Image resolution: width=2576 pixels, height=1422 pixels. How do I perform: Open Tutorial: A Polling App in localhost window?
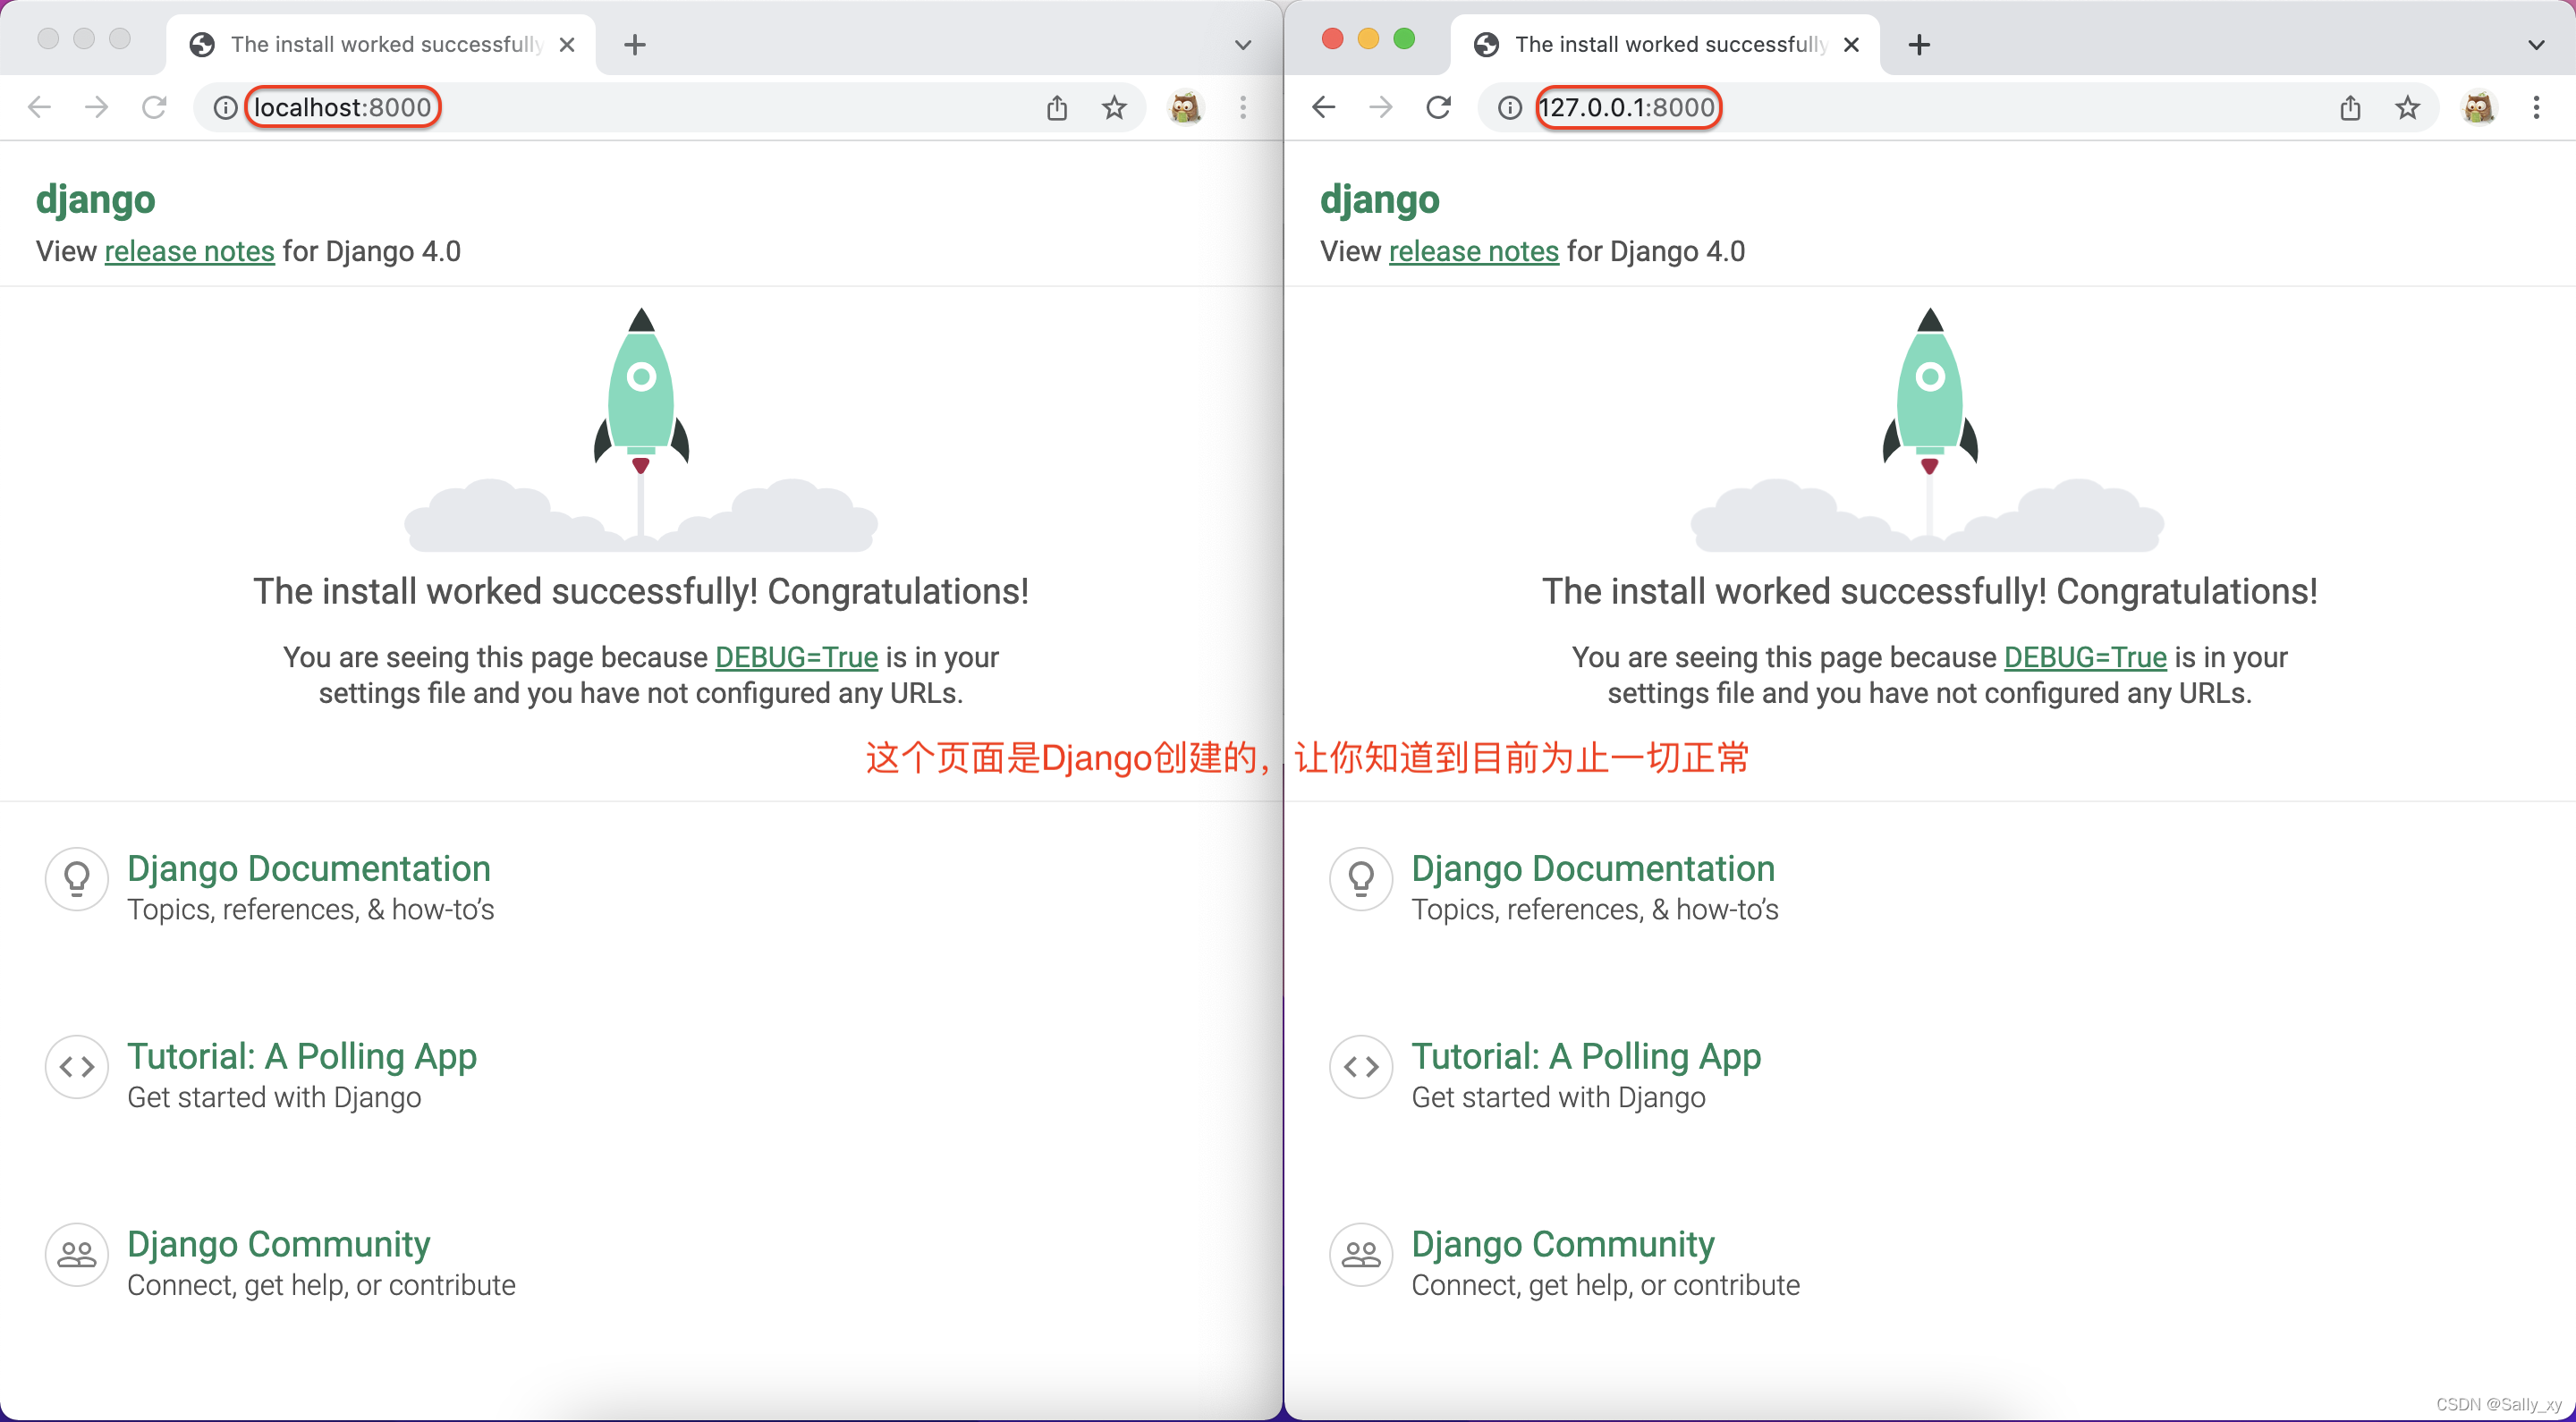[302, 1056]
